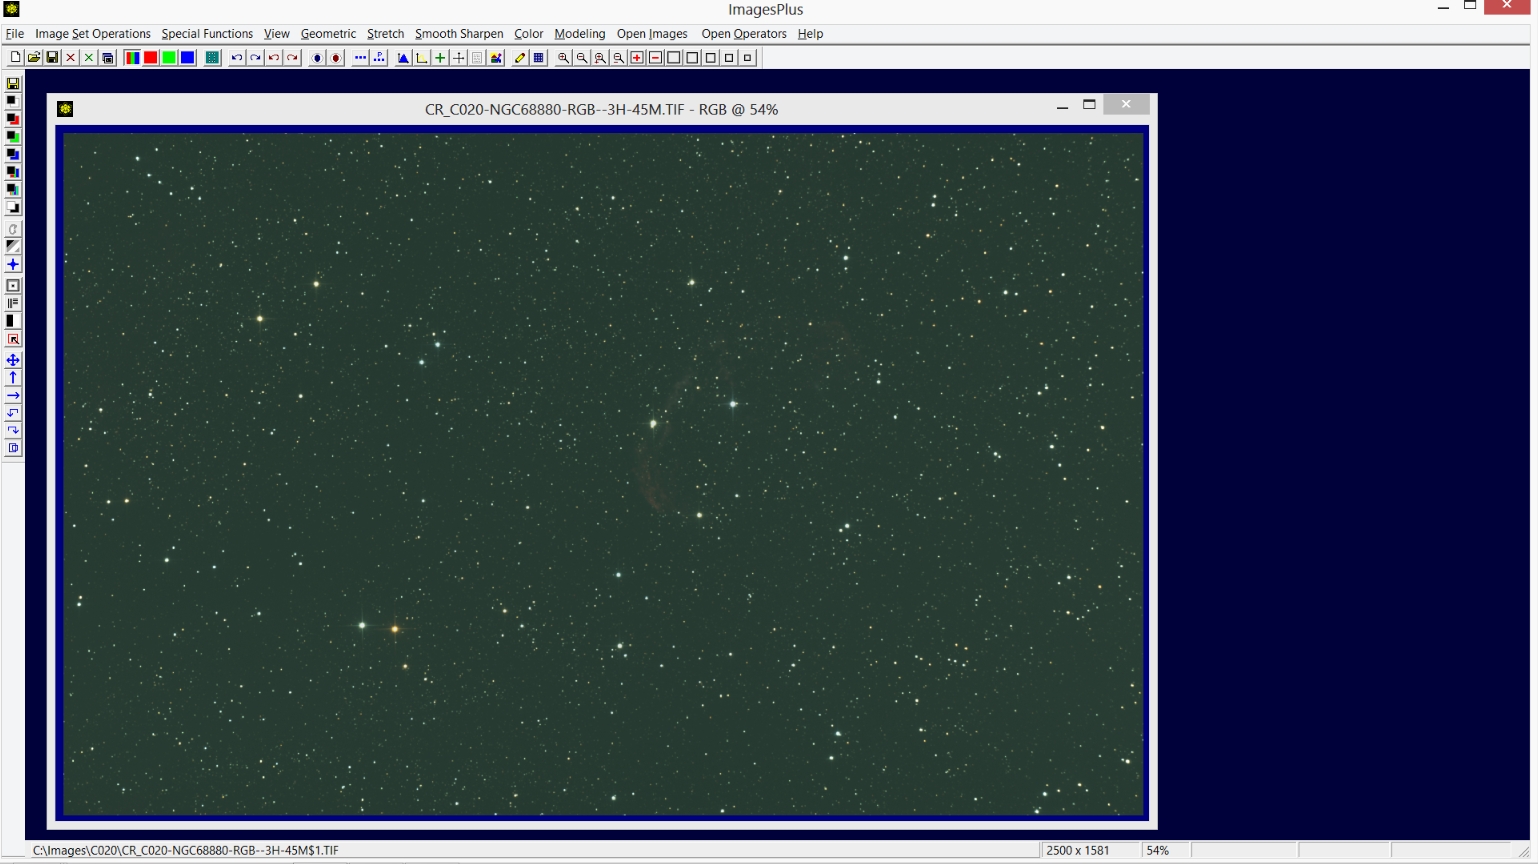Click the first blue undo arrow
Viewport: 1538px width, 864px height.
(x=237, y=58)
